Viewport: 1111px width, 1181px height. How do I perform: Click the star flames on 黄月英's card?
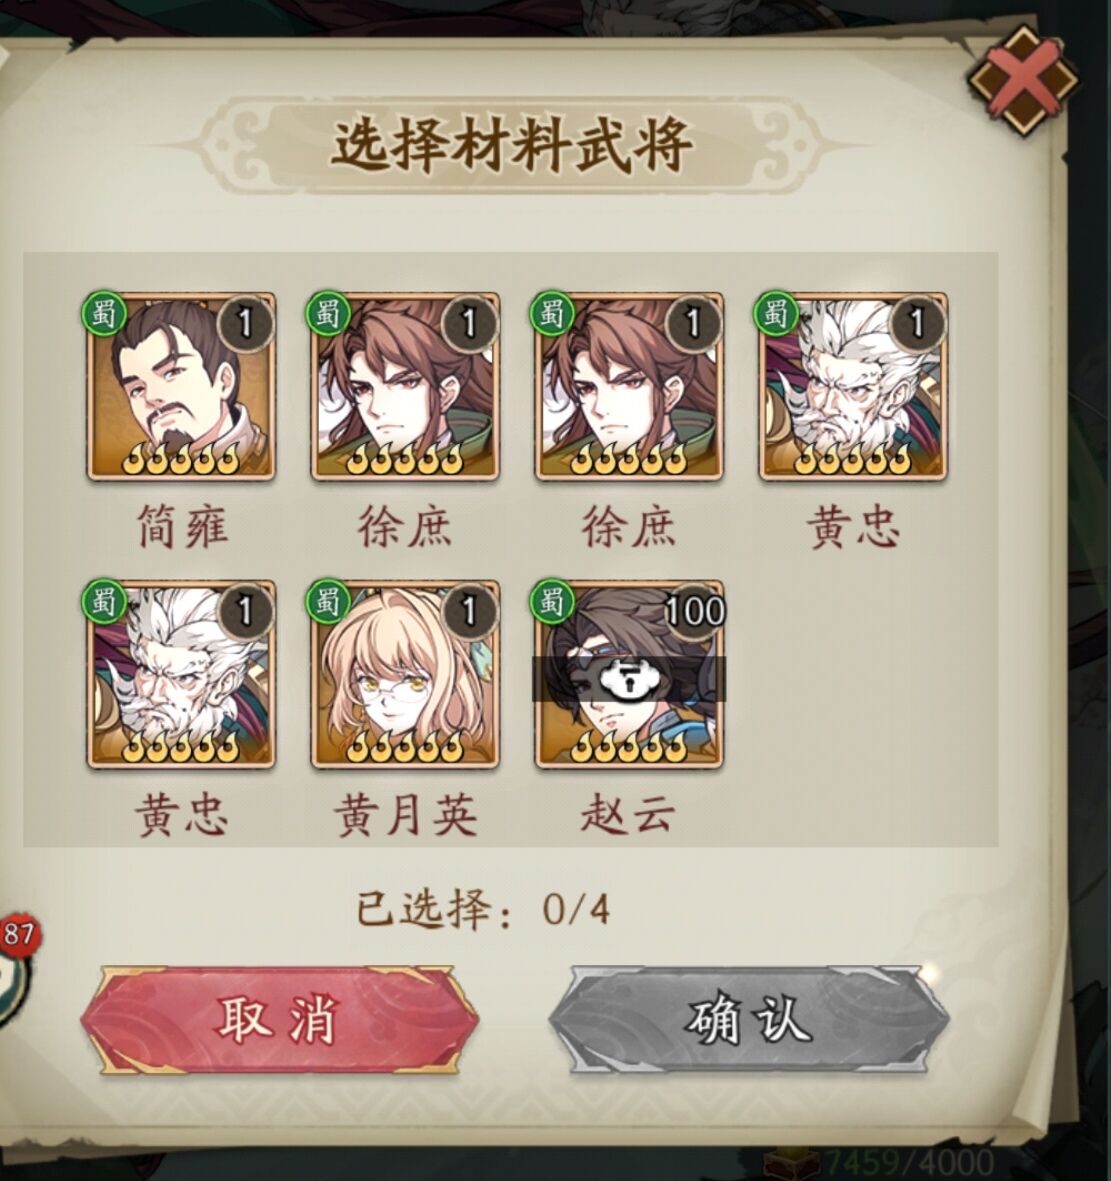pos(404,747)
